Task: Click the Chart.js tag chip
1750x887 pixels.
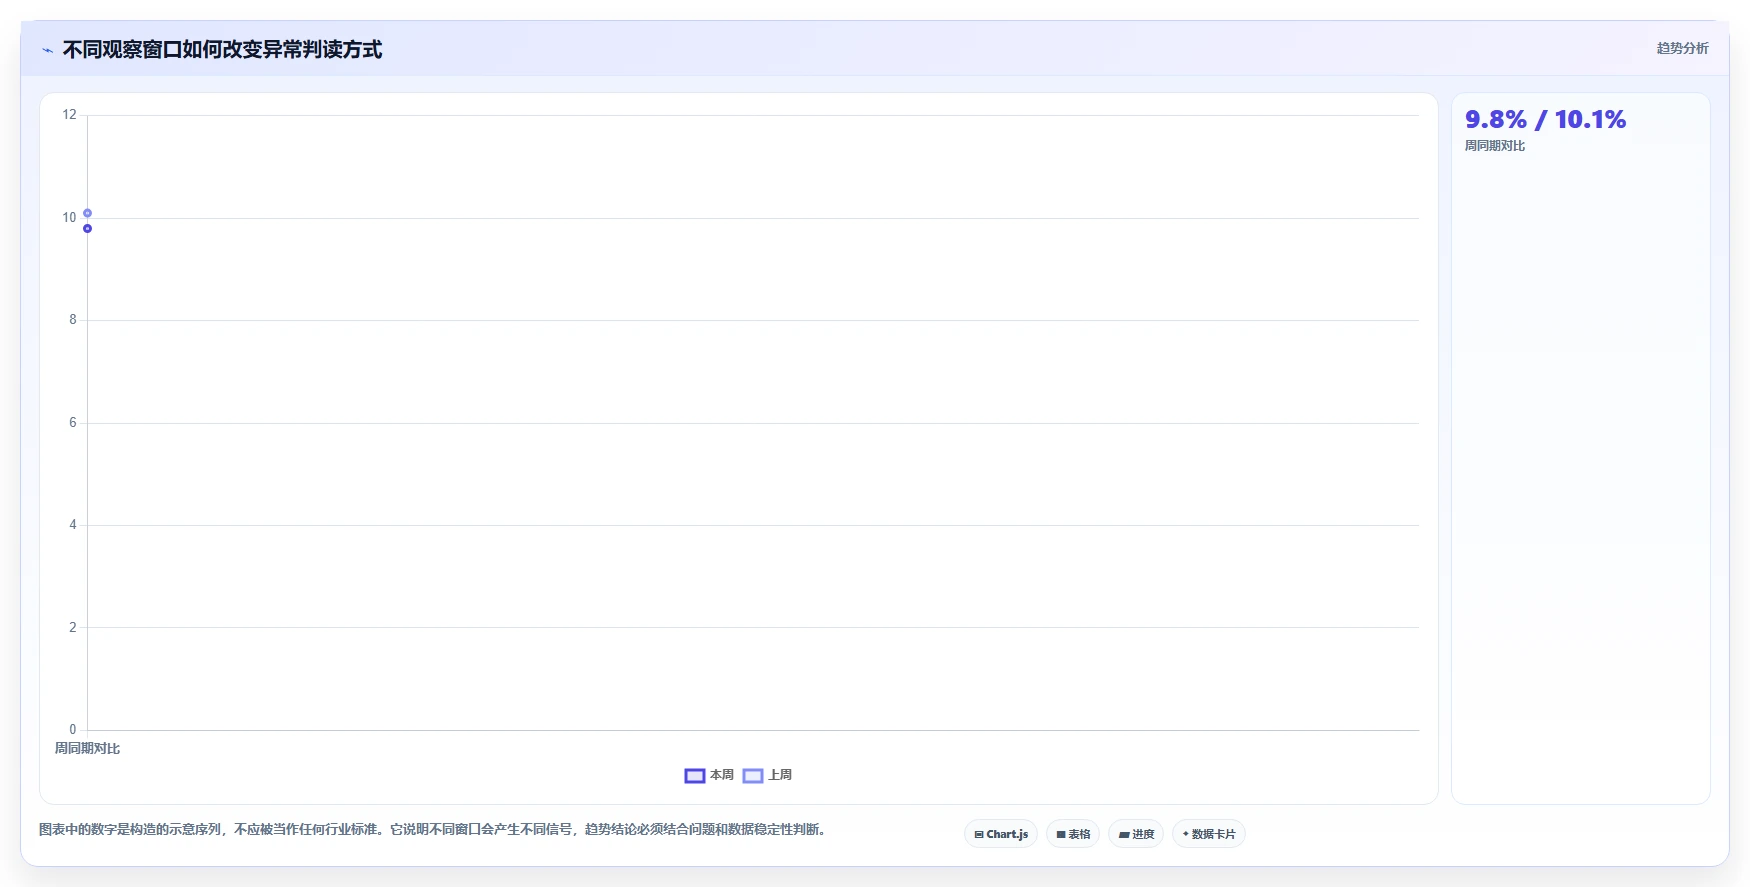Action: pyautogui.click(x=1001, y=834)
